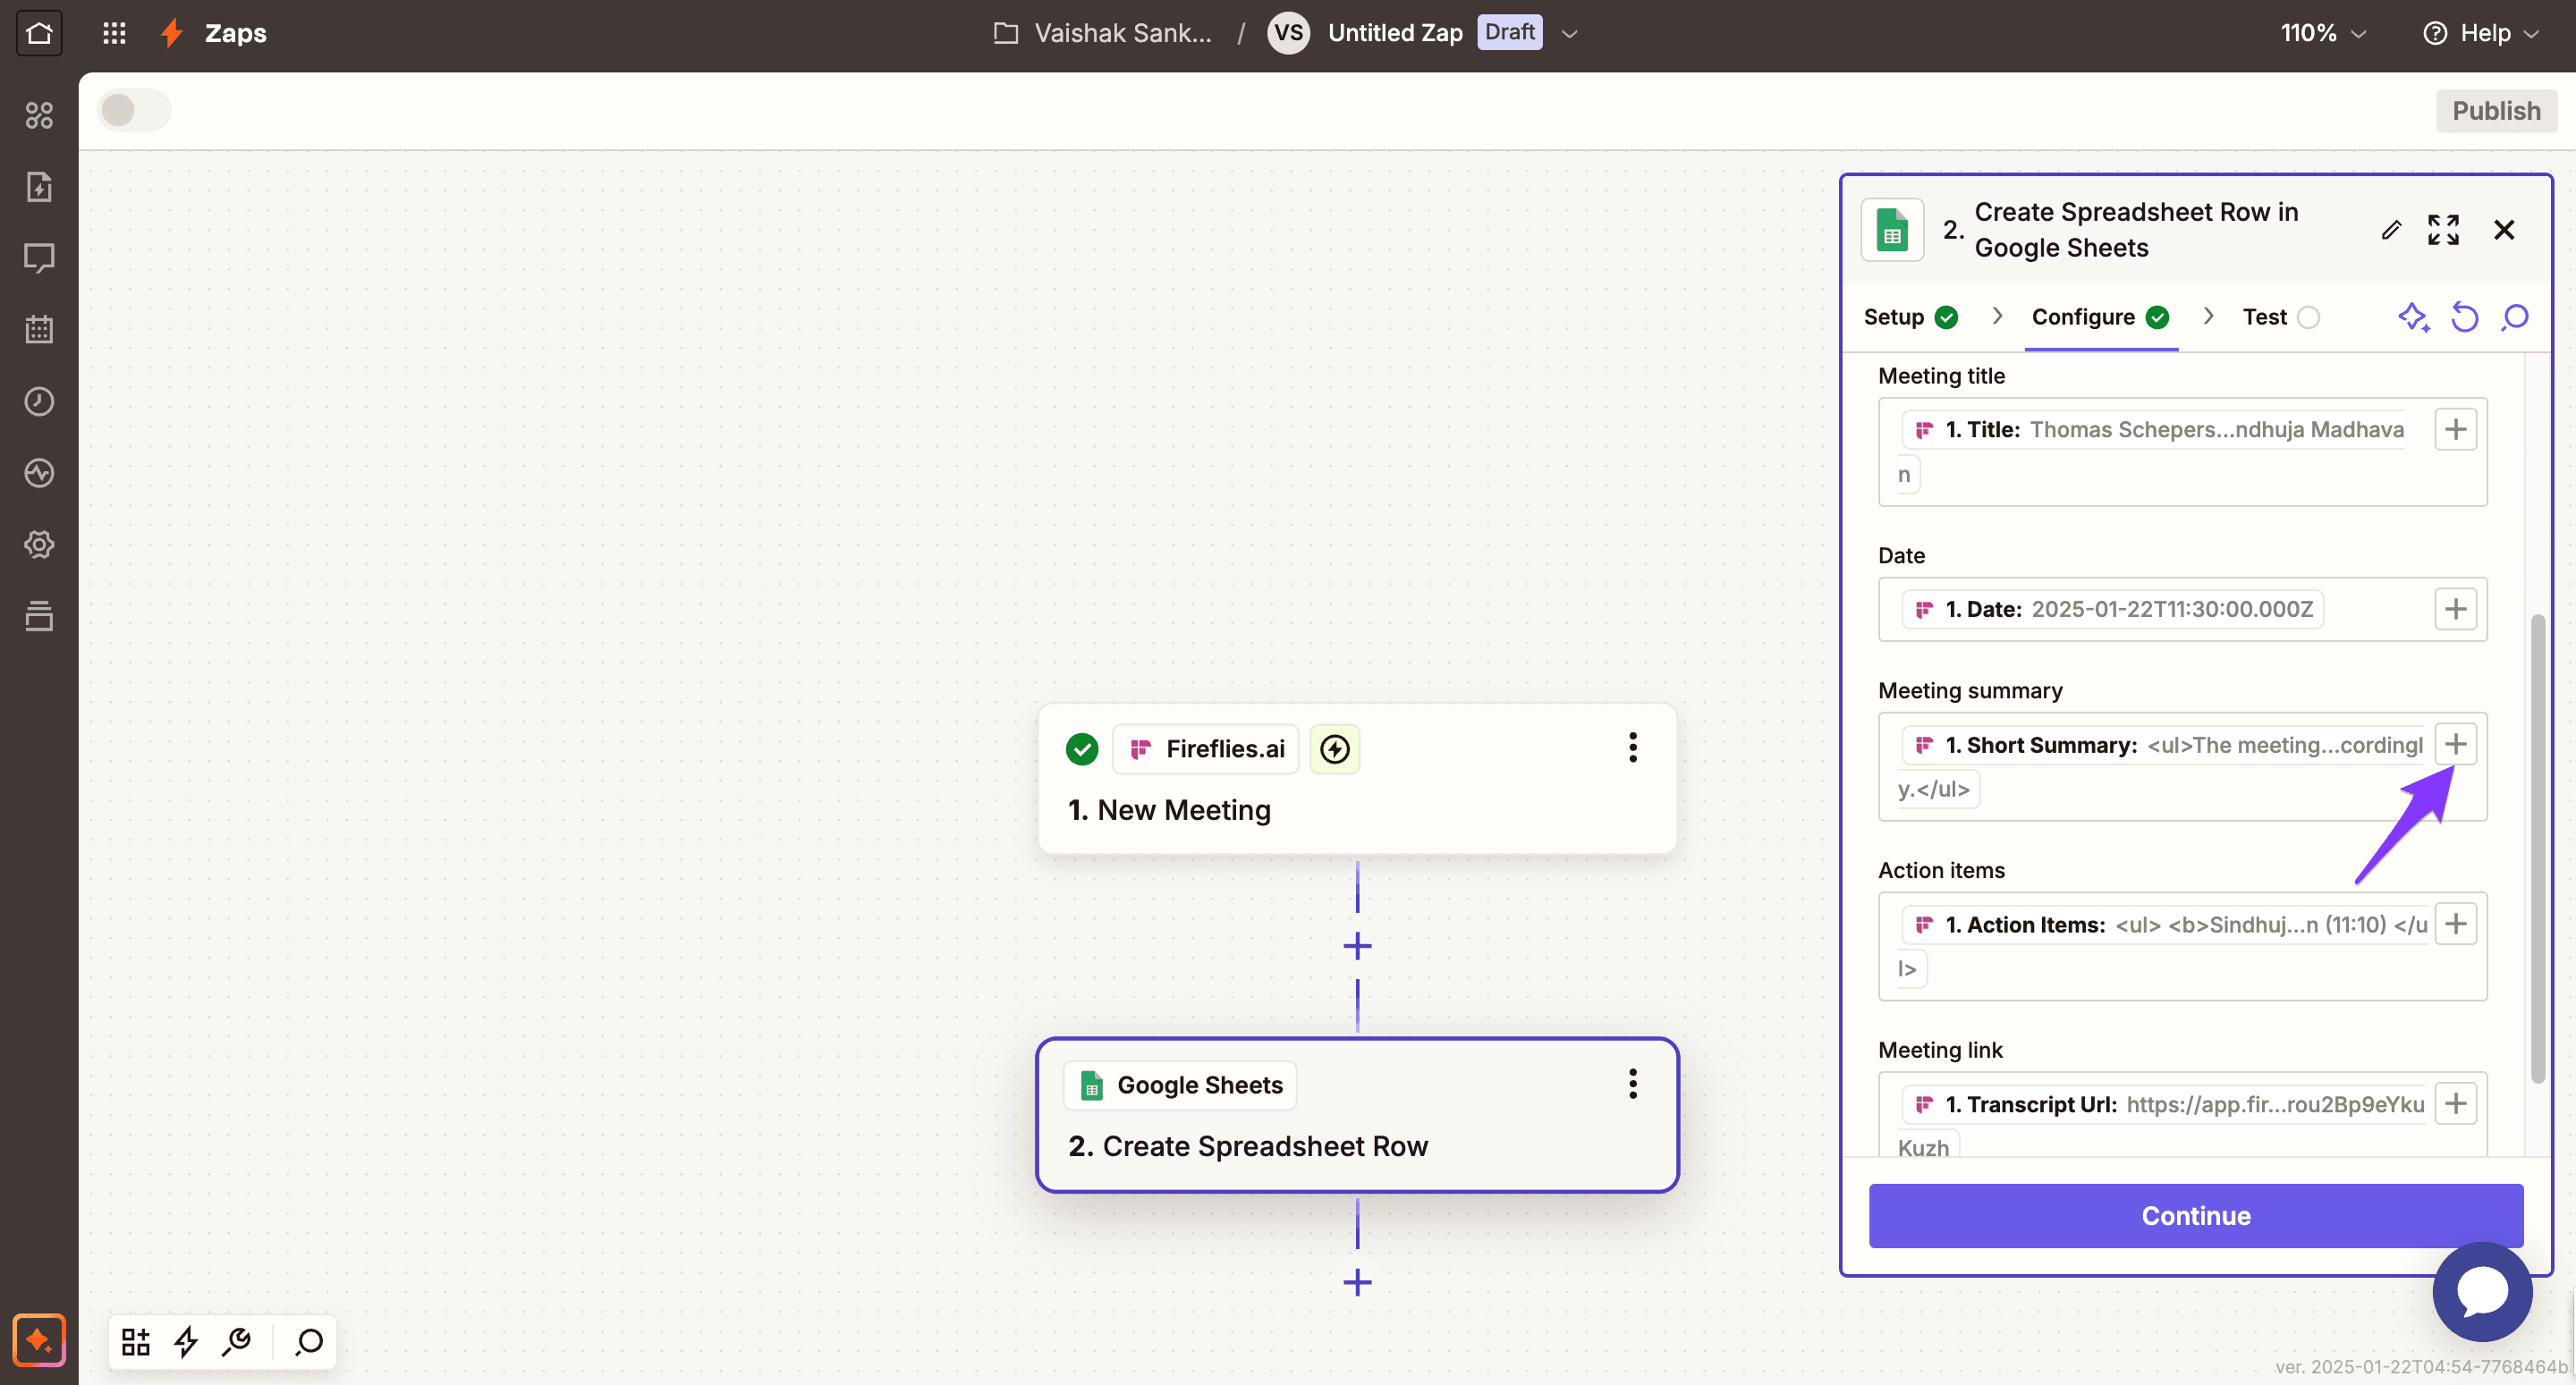Click the Date field's mapped value pill
The height and width of the screenshot is (1385, 2576).
coord(2111,609)
